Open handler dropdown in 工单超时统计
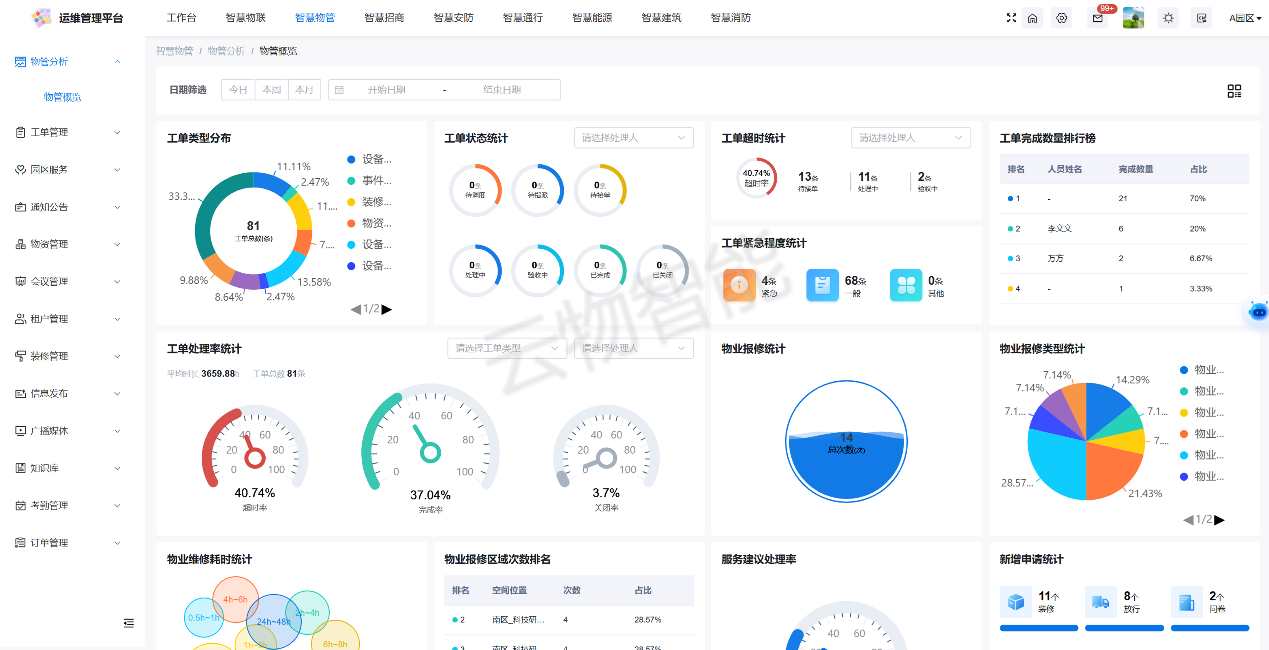Image resolution: width=1269 pixels, height=650 pixels. click(911, 138)
